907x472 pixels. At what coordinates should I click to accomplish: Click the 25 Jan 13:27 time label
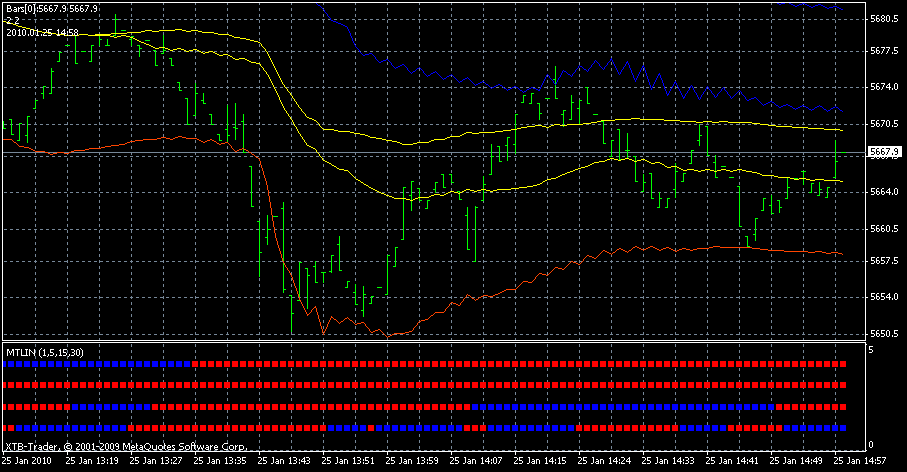(156, 461)
